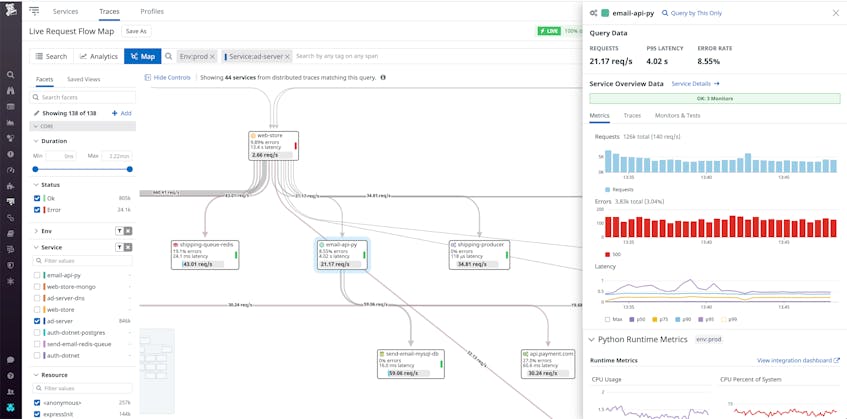The width and height of the screenshot is (847, 419).
Task: Click the Search facets input field
Action: coord(83,97)
